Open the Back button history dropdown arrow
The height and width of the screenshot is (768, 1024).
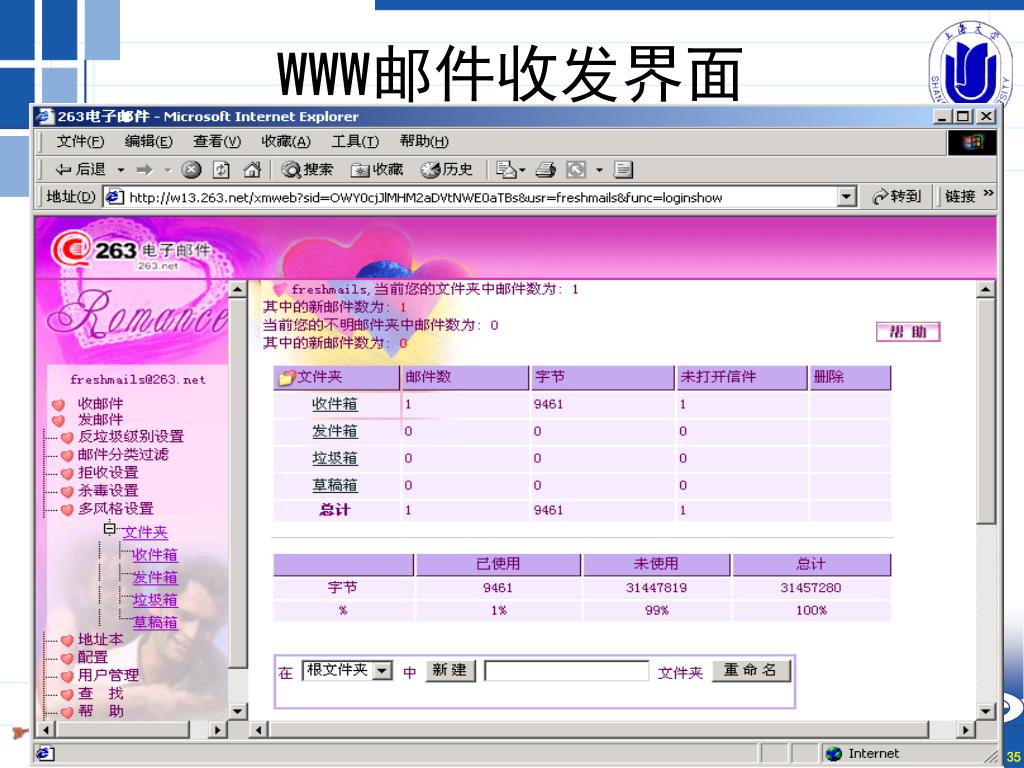pos(121,170)
